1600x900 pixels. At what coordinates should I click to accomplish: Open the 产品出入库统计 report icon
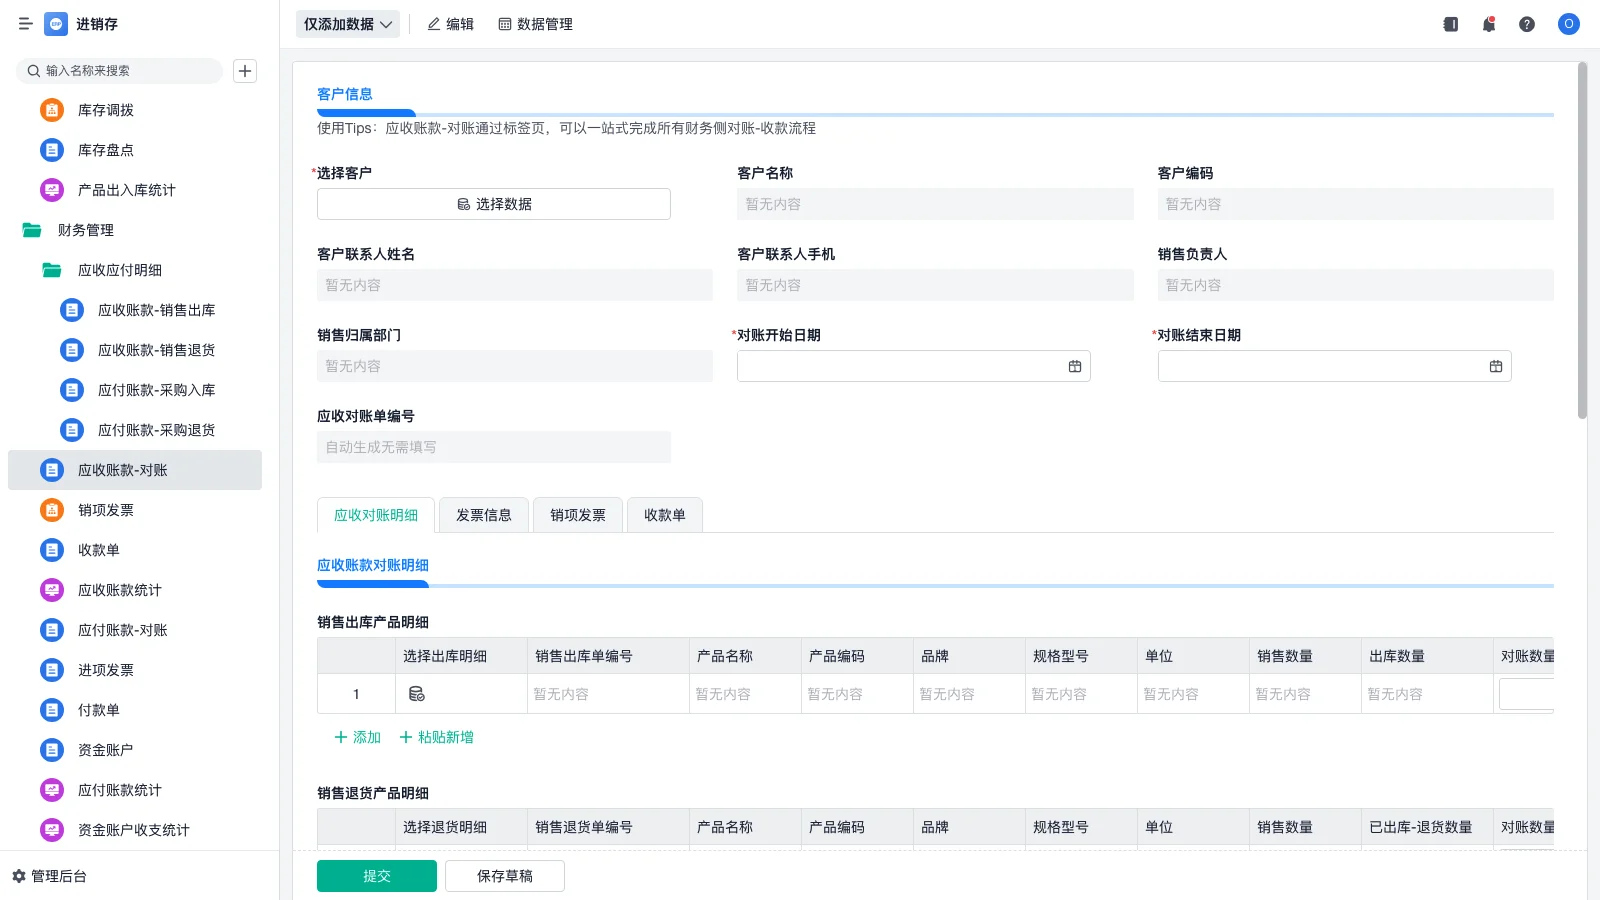[52, 190]
